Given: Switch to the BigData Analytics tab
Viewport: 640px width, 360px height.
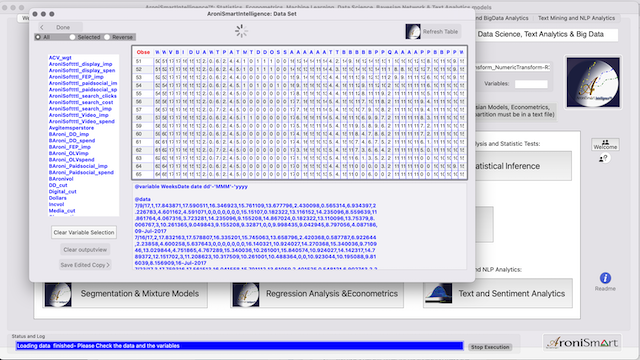Looking at the screenshot, I should coord(503,18).
